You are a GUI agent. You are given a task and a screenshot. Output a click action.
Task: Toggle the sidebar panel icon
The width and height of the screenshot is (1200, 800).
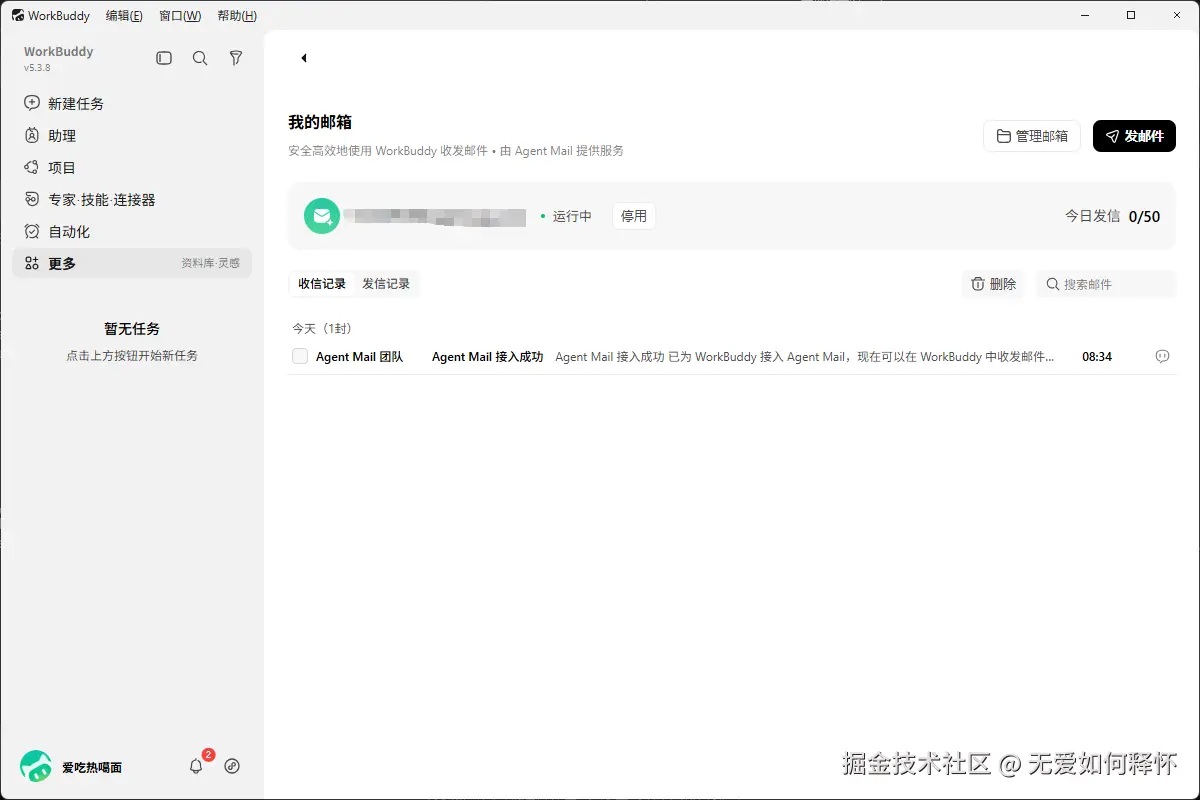164,59
